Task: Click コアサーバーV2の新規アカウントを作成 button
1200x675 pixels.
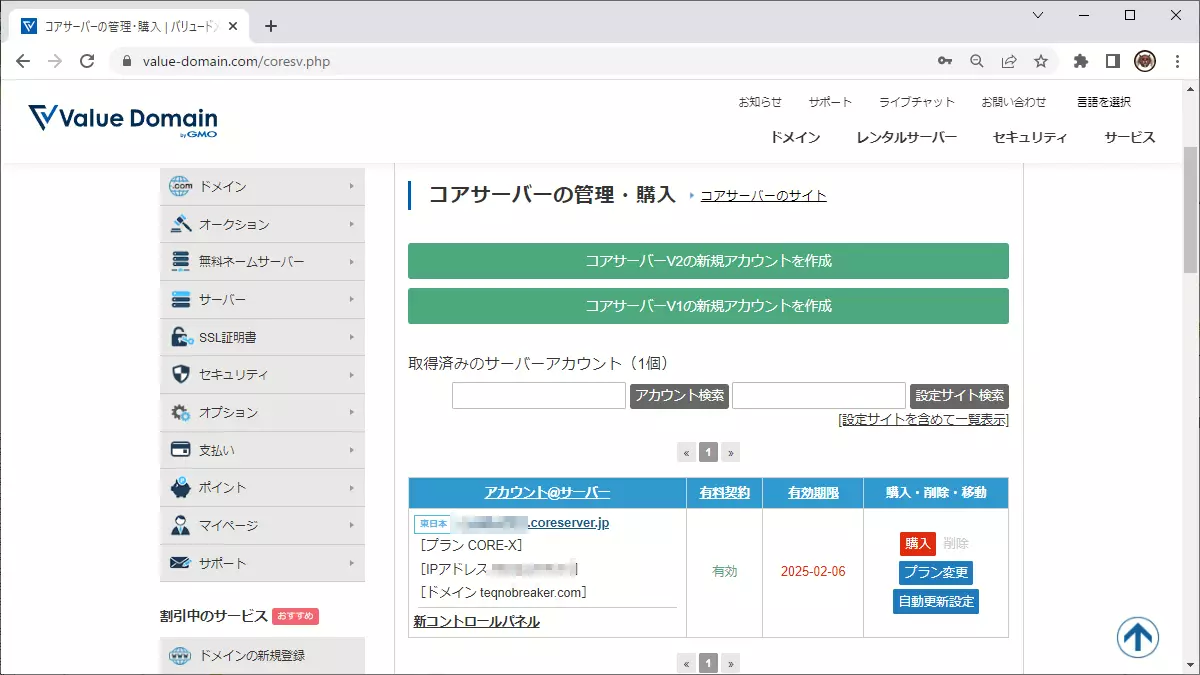Action: 708,261
